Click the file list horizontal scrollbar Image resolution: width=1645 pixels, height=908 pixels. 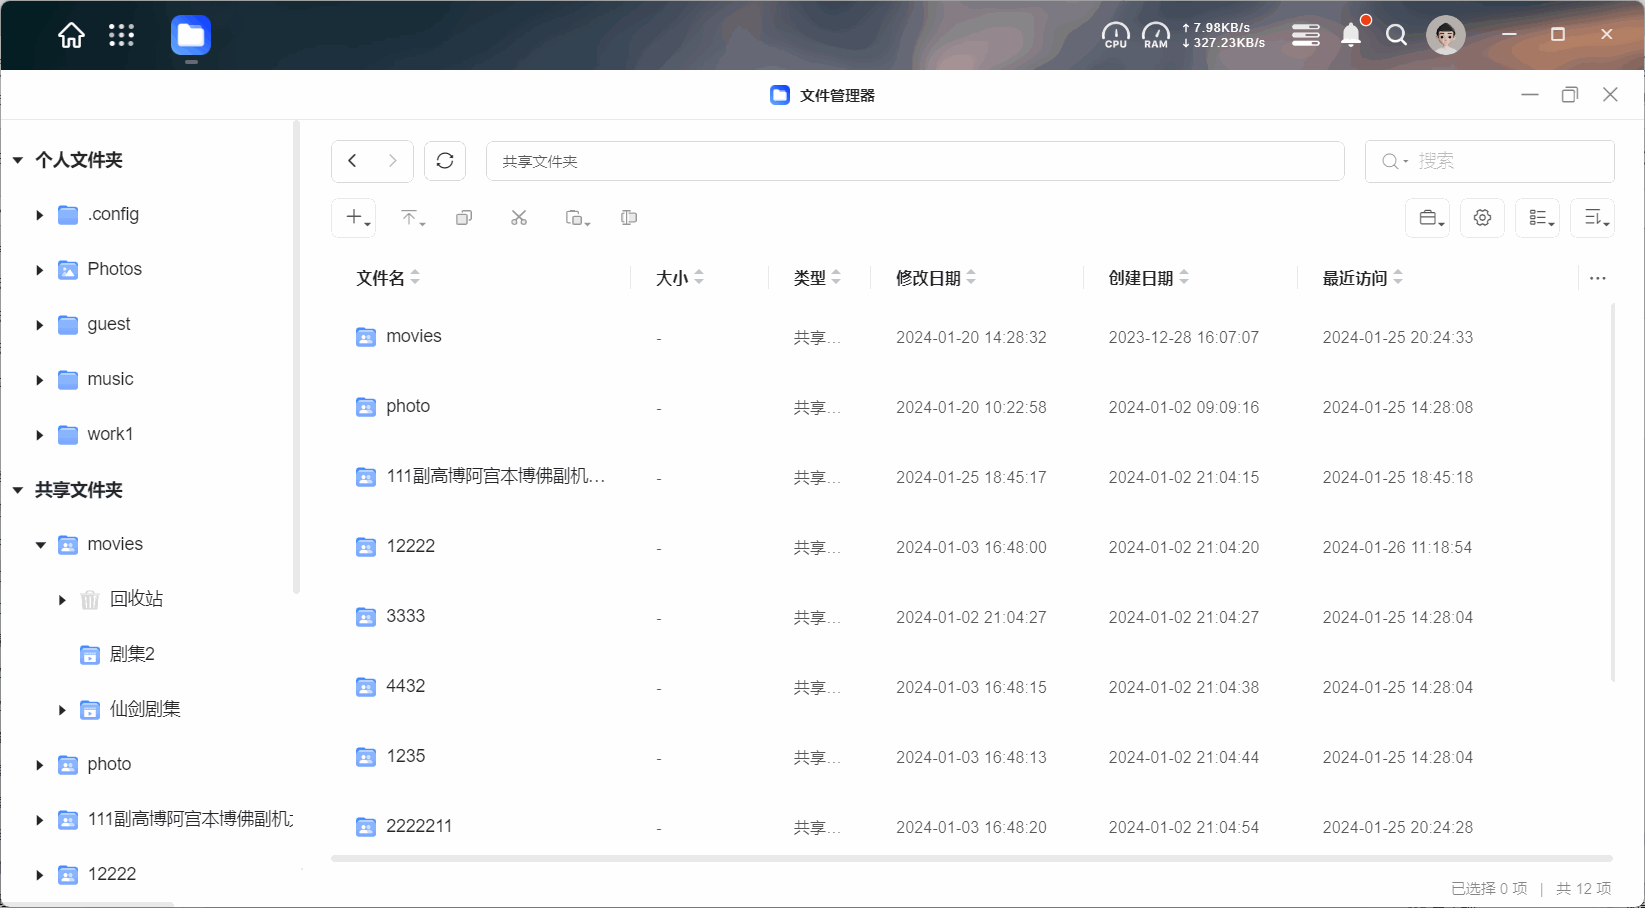click(972, 858)
